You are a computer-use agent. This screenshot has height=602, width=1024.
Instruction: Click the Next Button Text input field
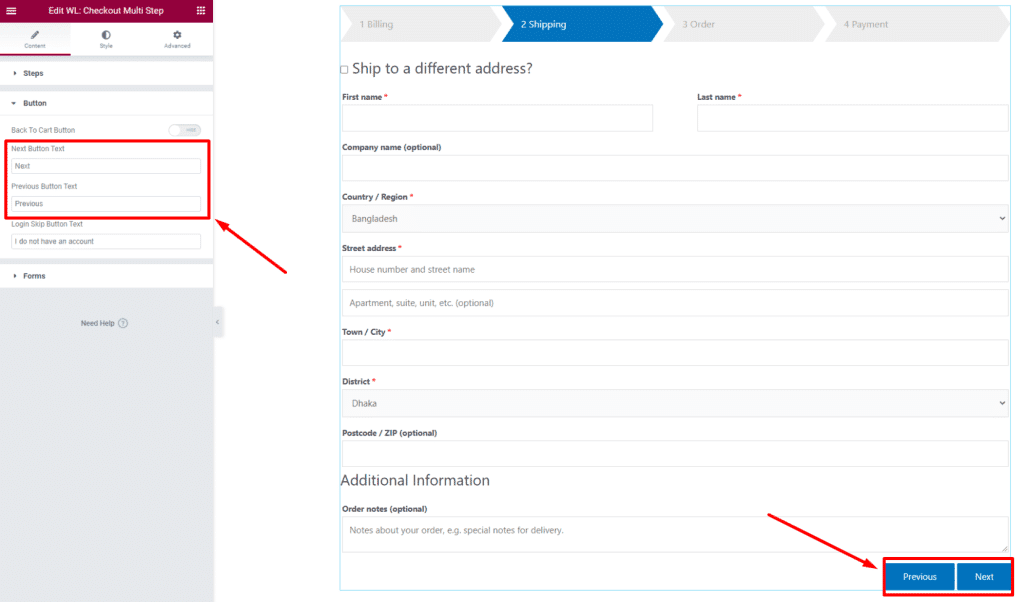click(x=106, y=166)
